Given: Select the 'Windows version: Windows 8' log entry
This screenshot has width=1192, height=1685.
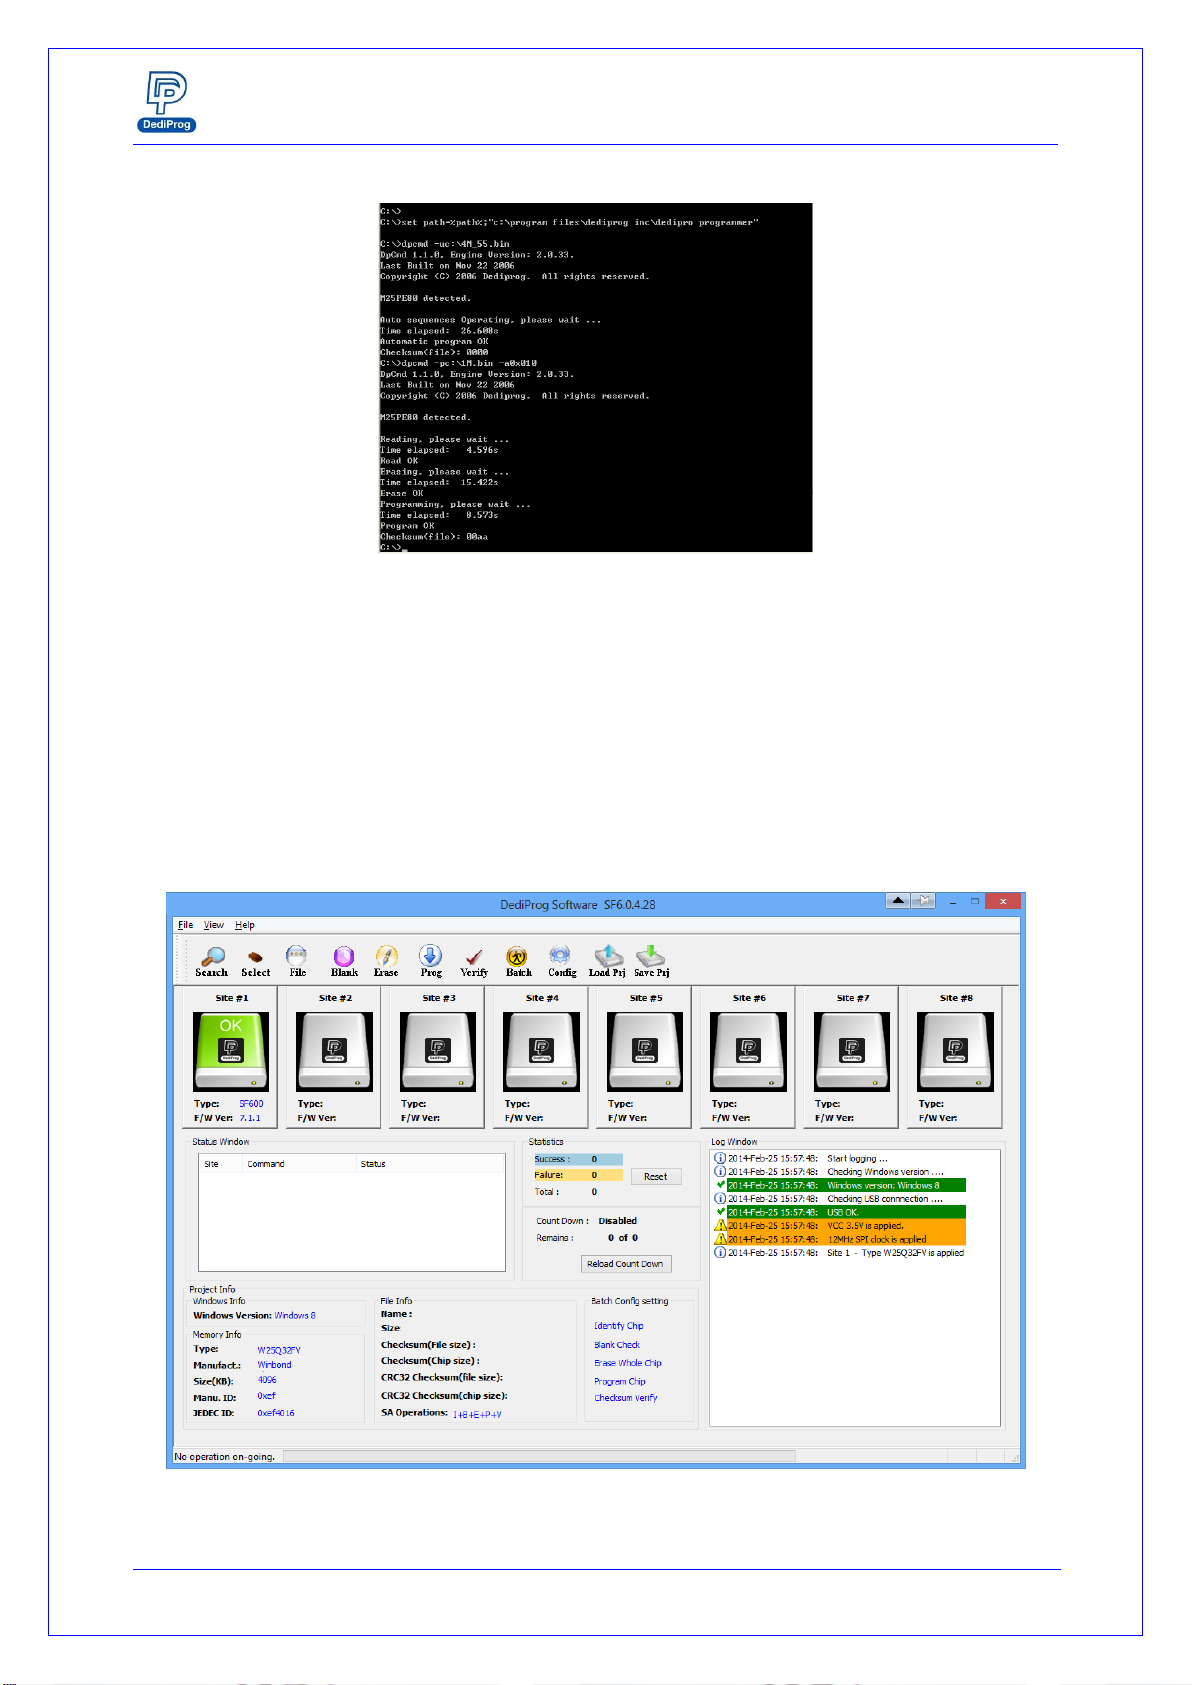Looking at the screenshot, I should pos(846,1185).
